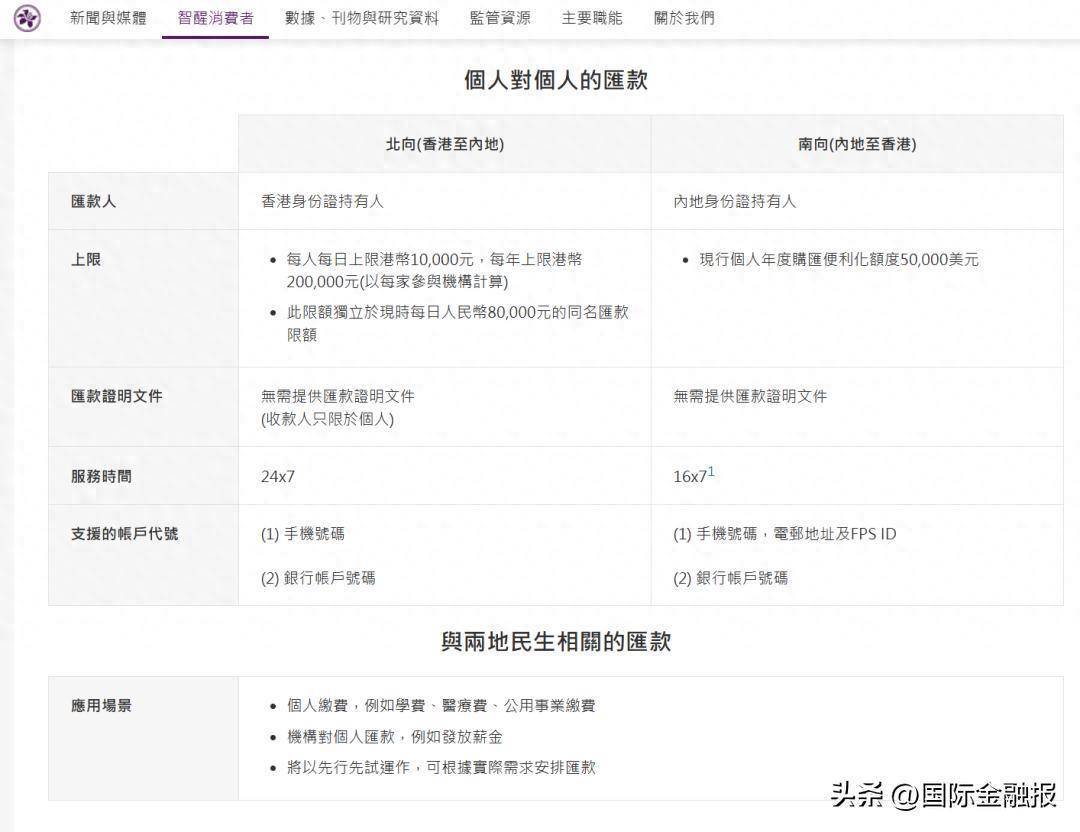Open the 監管資源 section

pyautogui.click(x=499, y=16)
